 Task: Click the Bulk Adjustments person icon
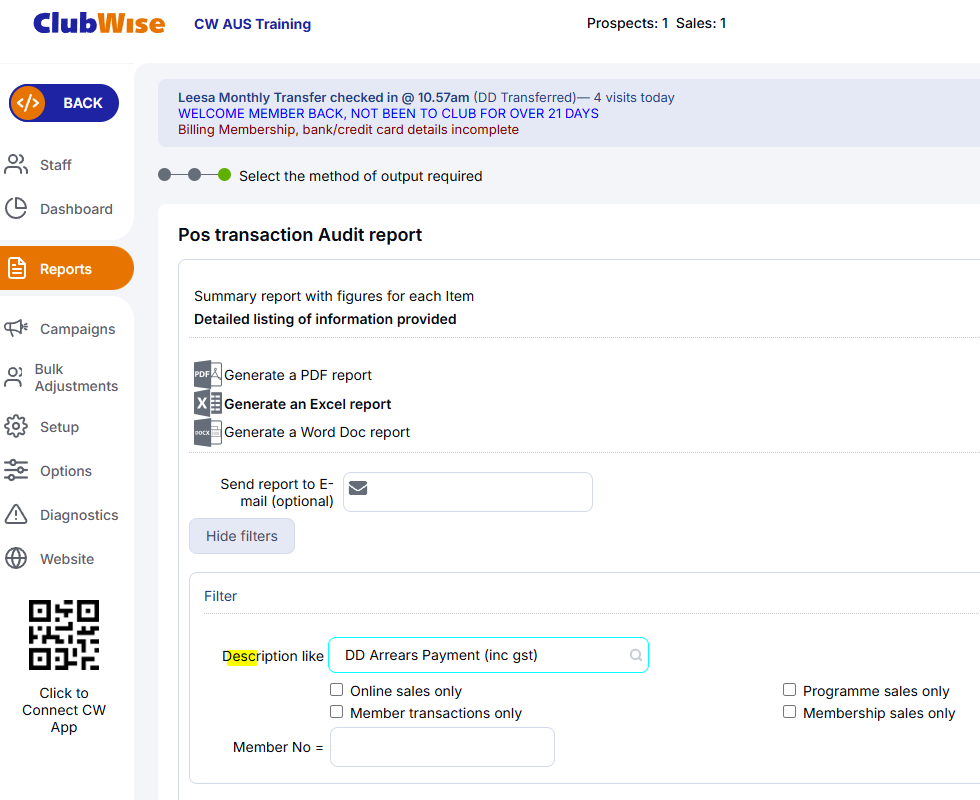click(14, 377)
